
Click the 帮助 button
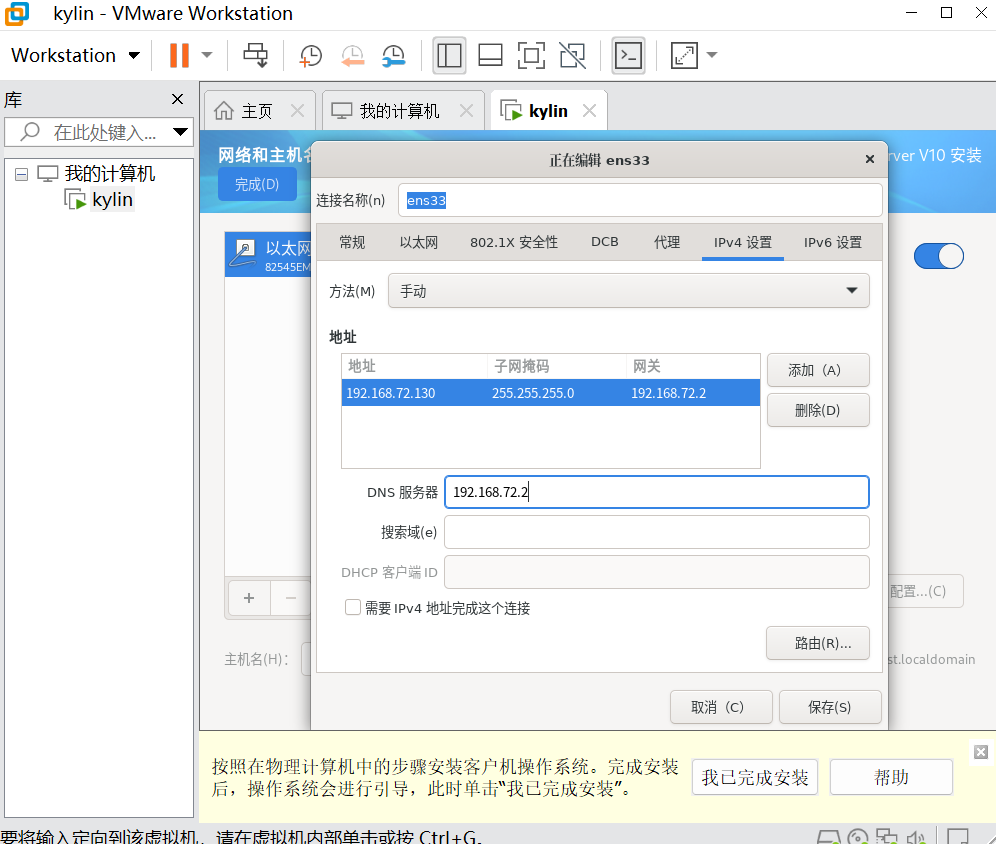891,777
